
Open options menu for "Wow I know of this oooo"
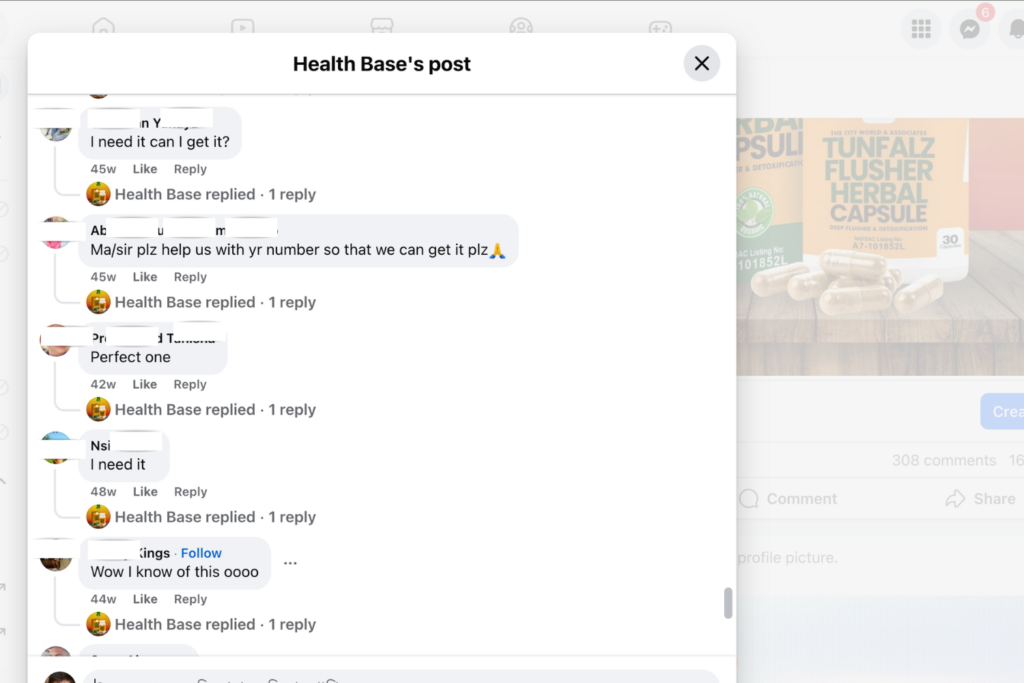click(291, 563)
